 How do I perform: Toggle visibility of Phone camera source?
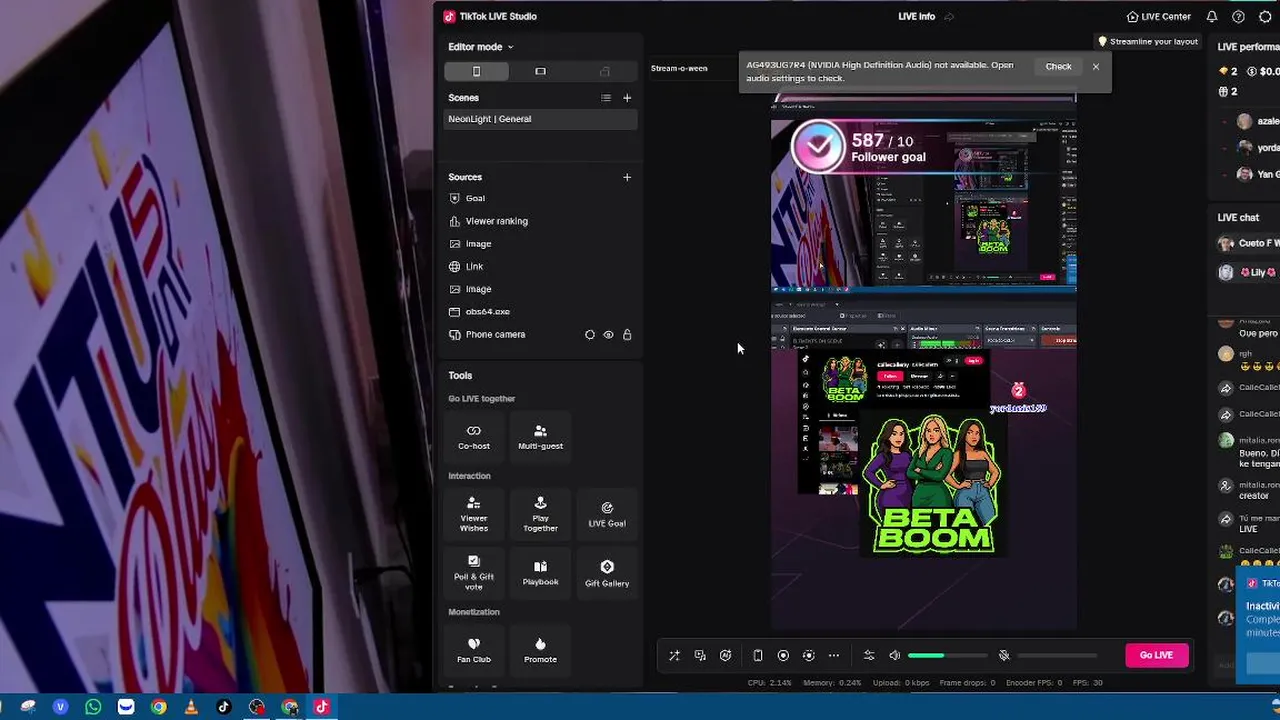click(x=608, y=335)
